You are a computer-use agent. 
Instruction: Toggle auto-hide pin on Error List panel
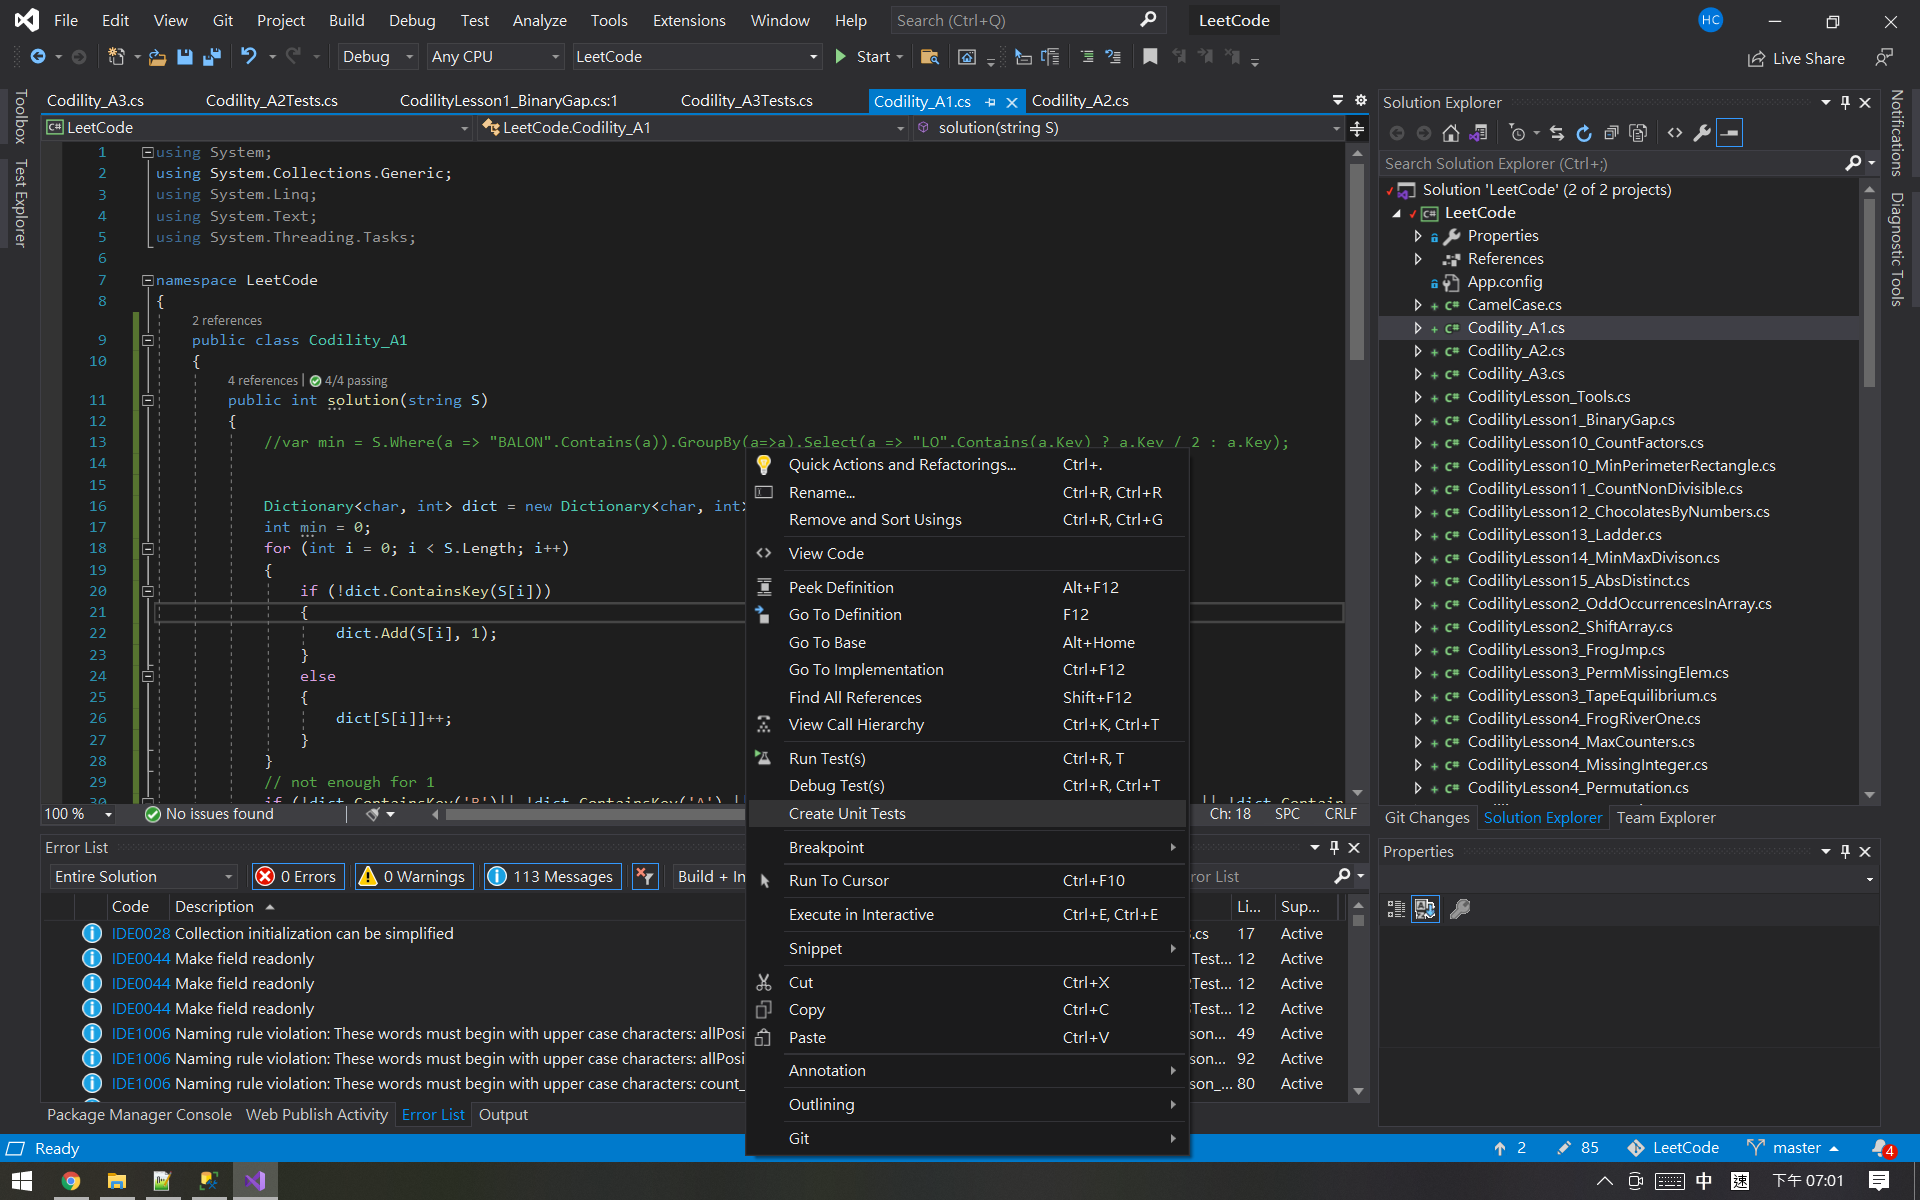point(1334,847)
